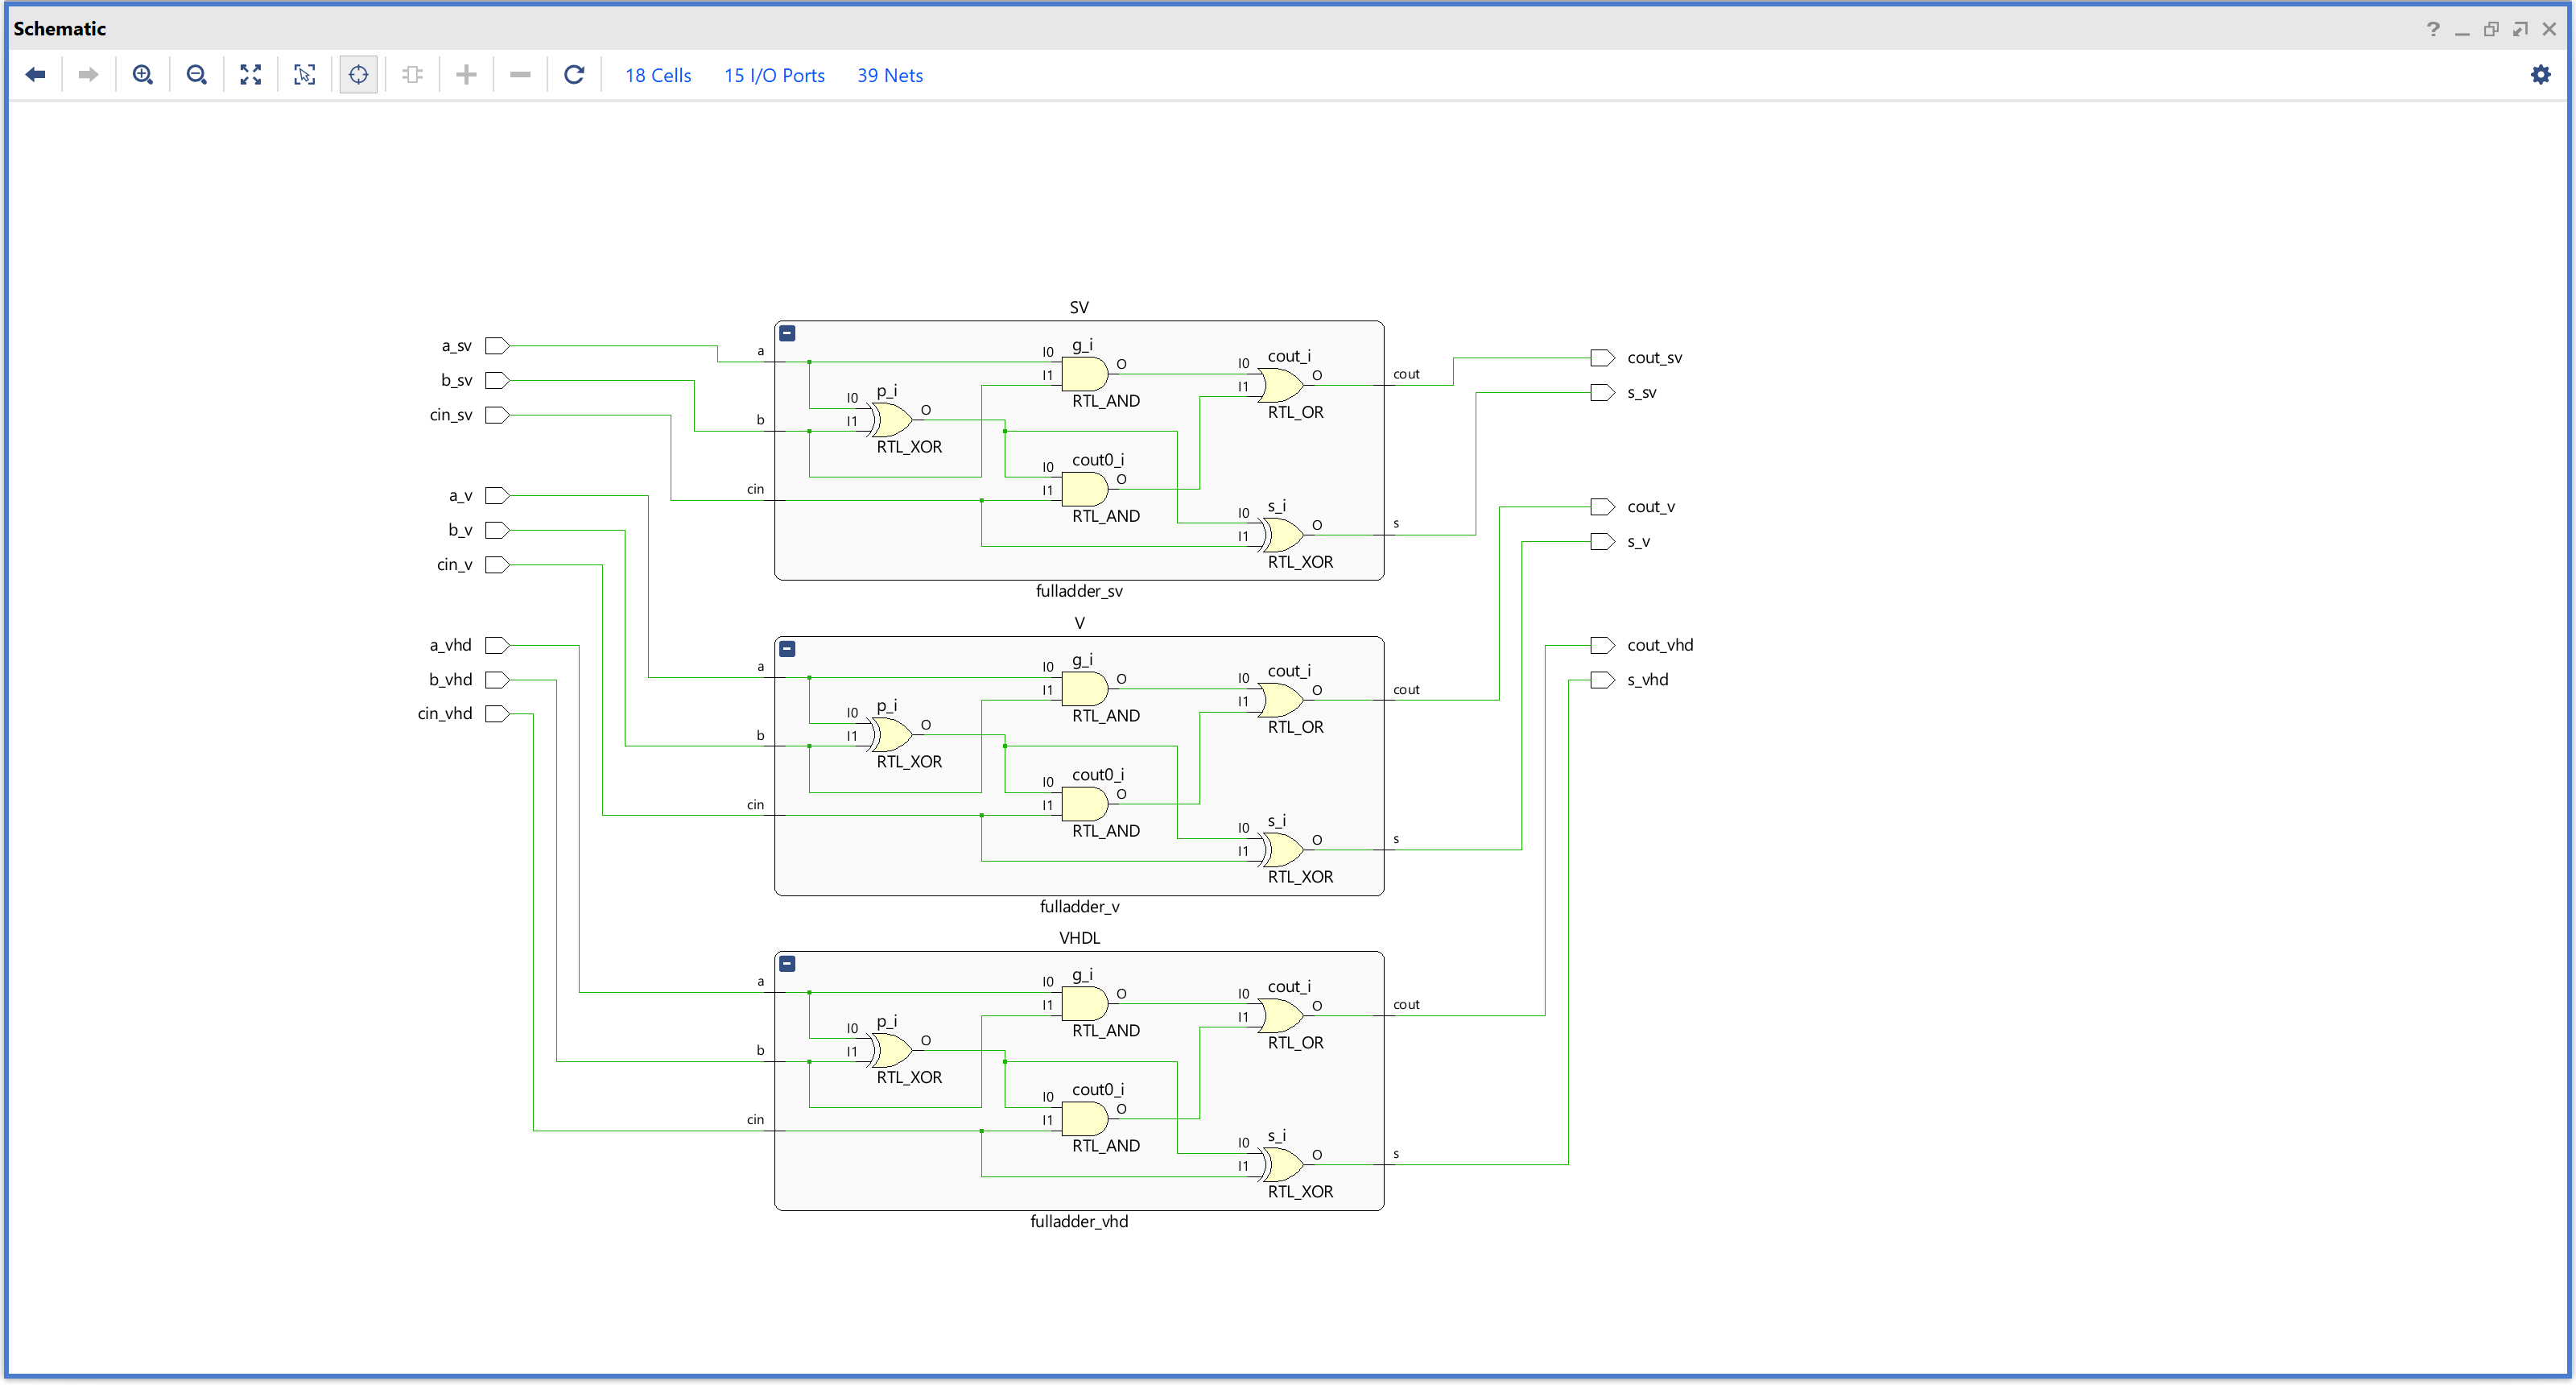
Task: Click the help question mark icon
Action: coord(2433,29)
